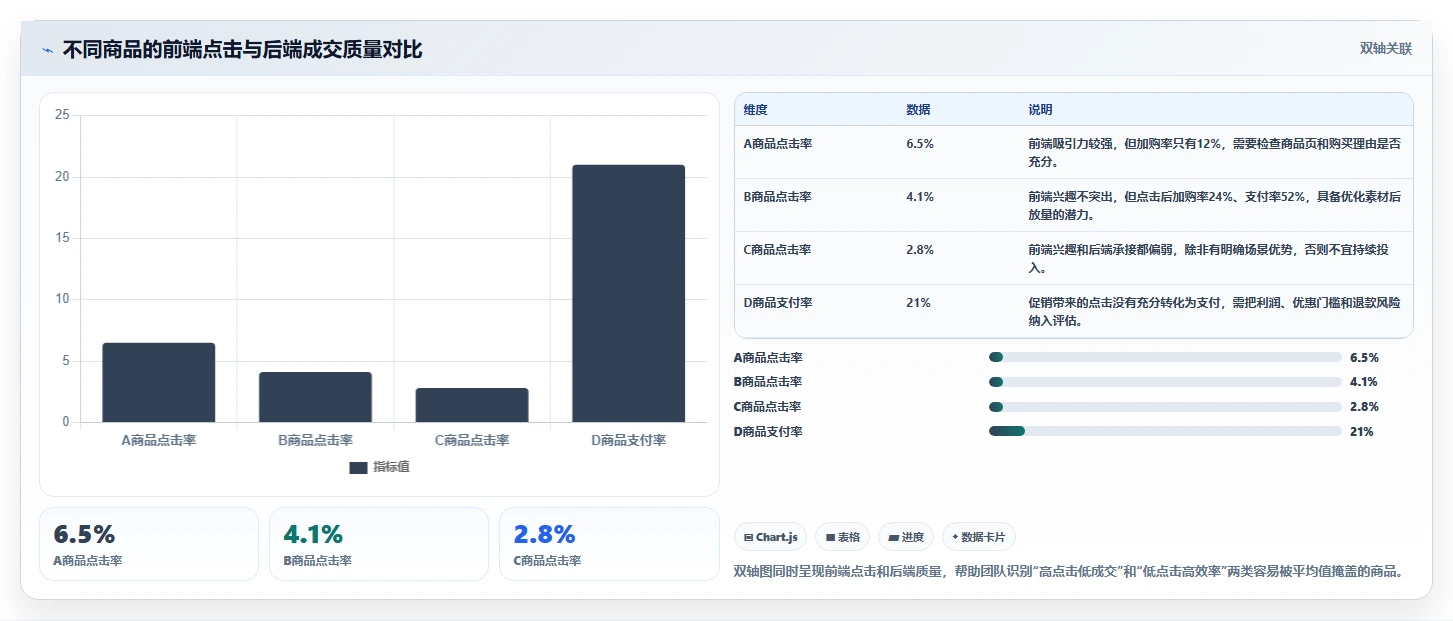Click the chart title 不同商品的前端点击与后端成交质量对比
This screenshot has width=1453, height=621.
243,50
